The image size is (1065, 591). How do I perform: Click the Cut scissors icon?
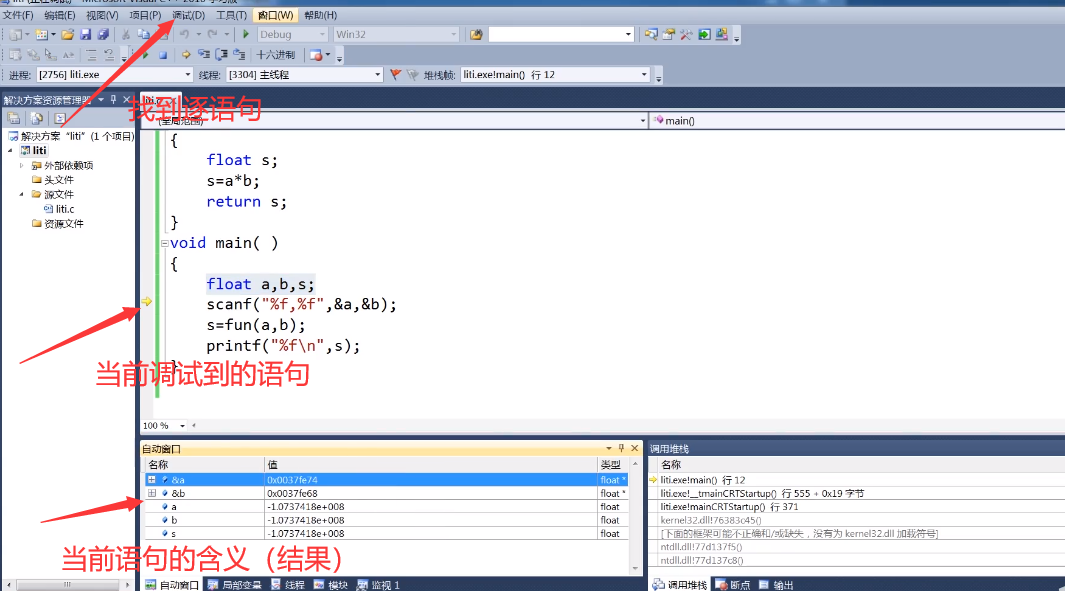tap(126, 34)
